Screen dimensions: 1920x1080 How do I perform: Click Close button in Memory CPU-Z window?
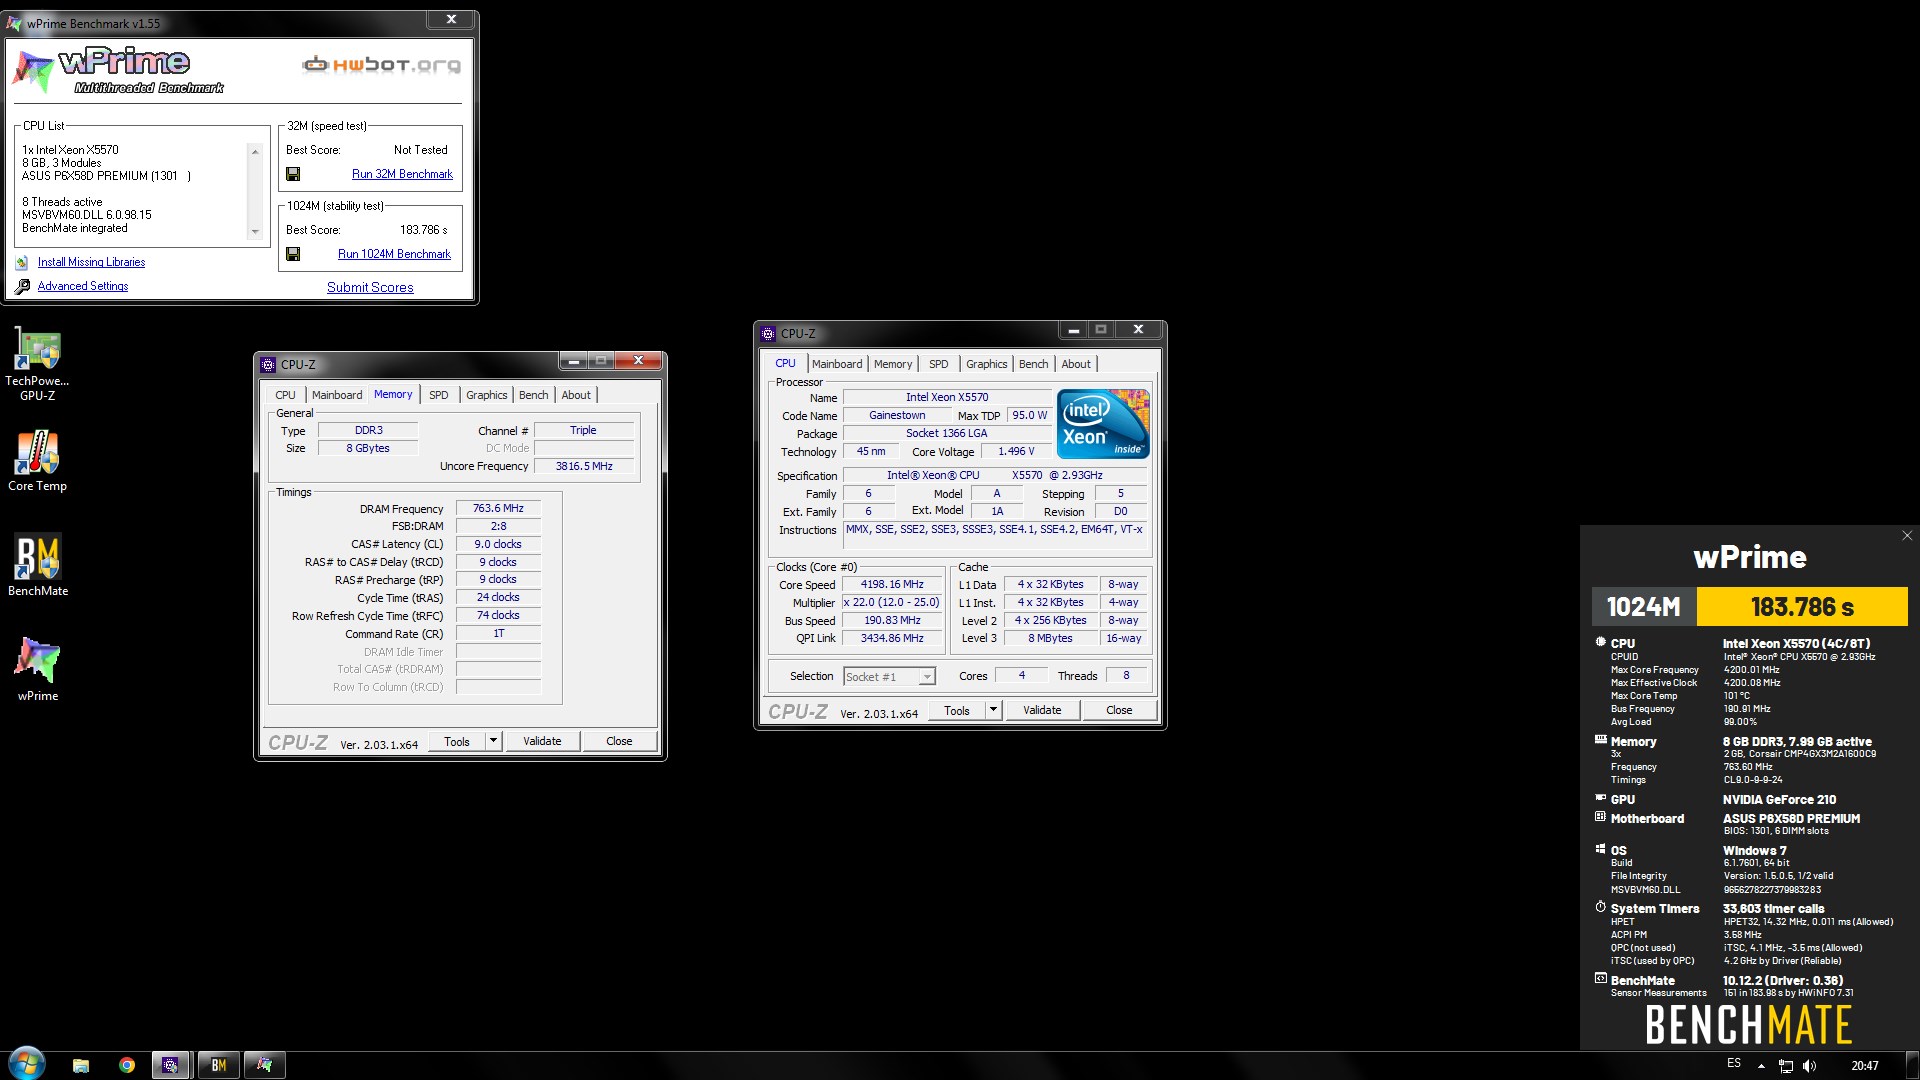619,741
